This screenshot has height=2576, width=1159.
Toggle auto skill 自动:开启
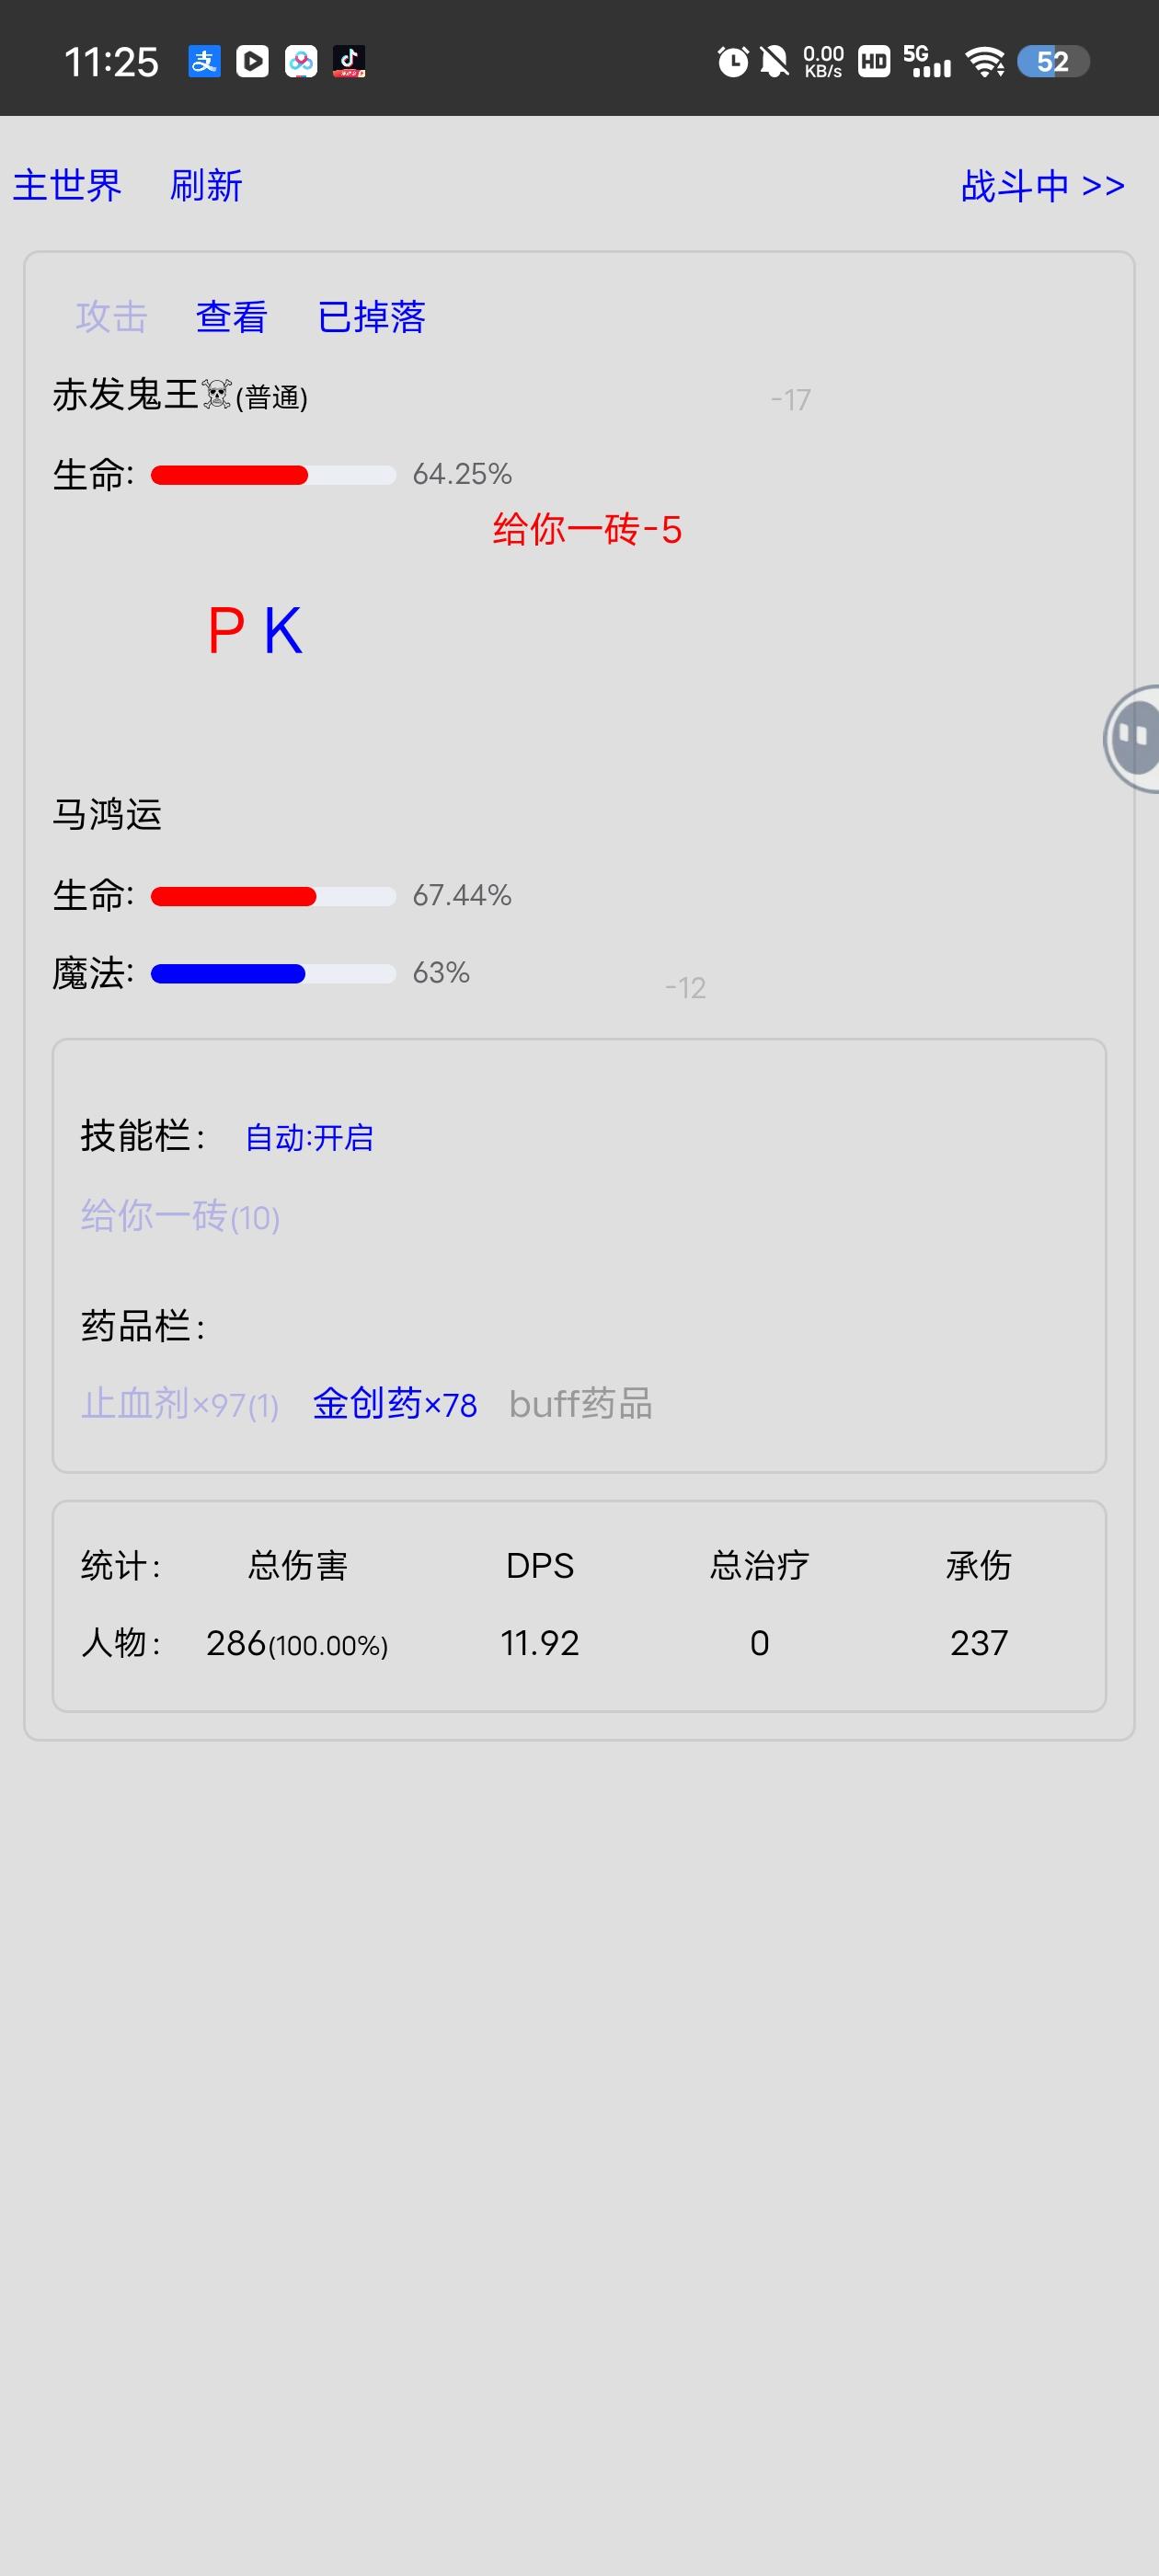[x=309, y=1138]
